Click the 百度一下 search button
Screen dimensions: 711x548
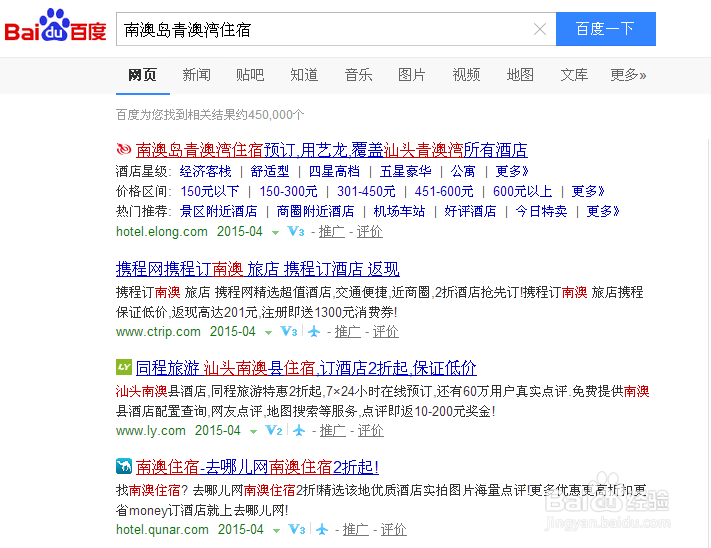pos(605,29)
